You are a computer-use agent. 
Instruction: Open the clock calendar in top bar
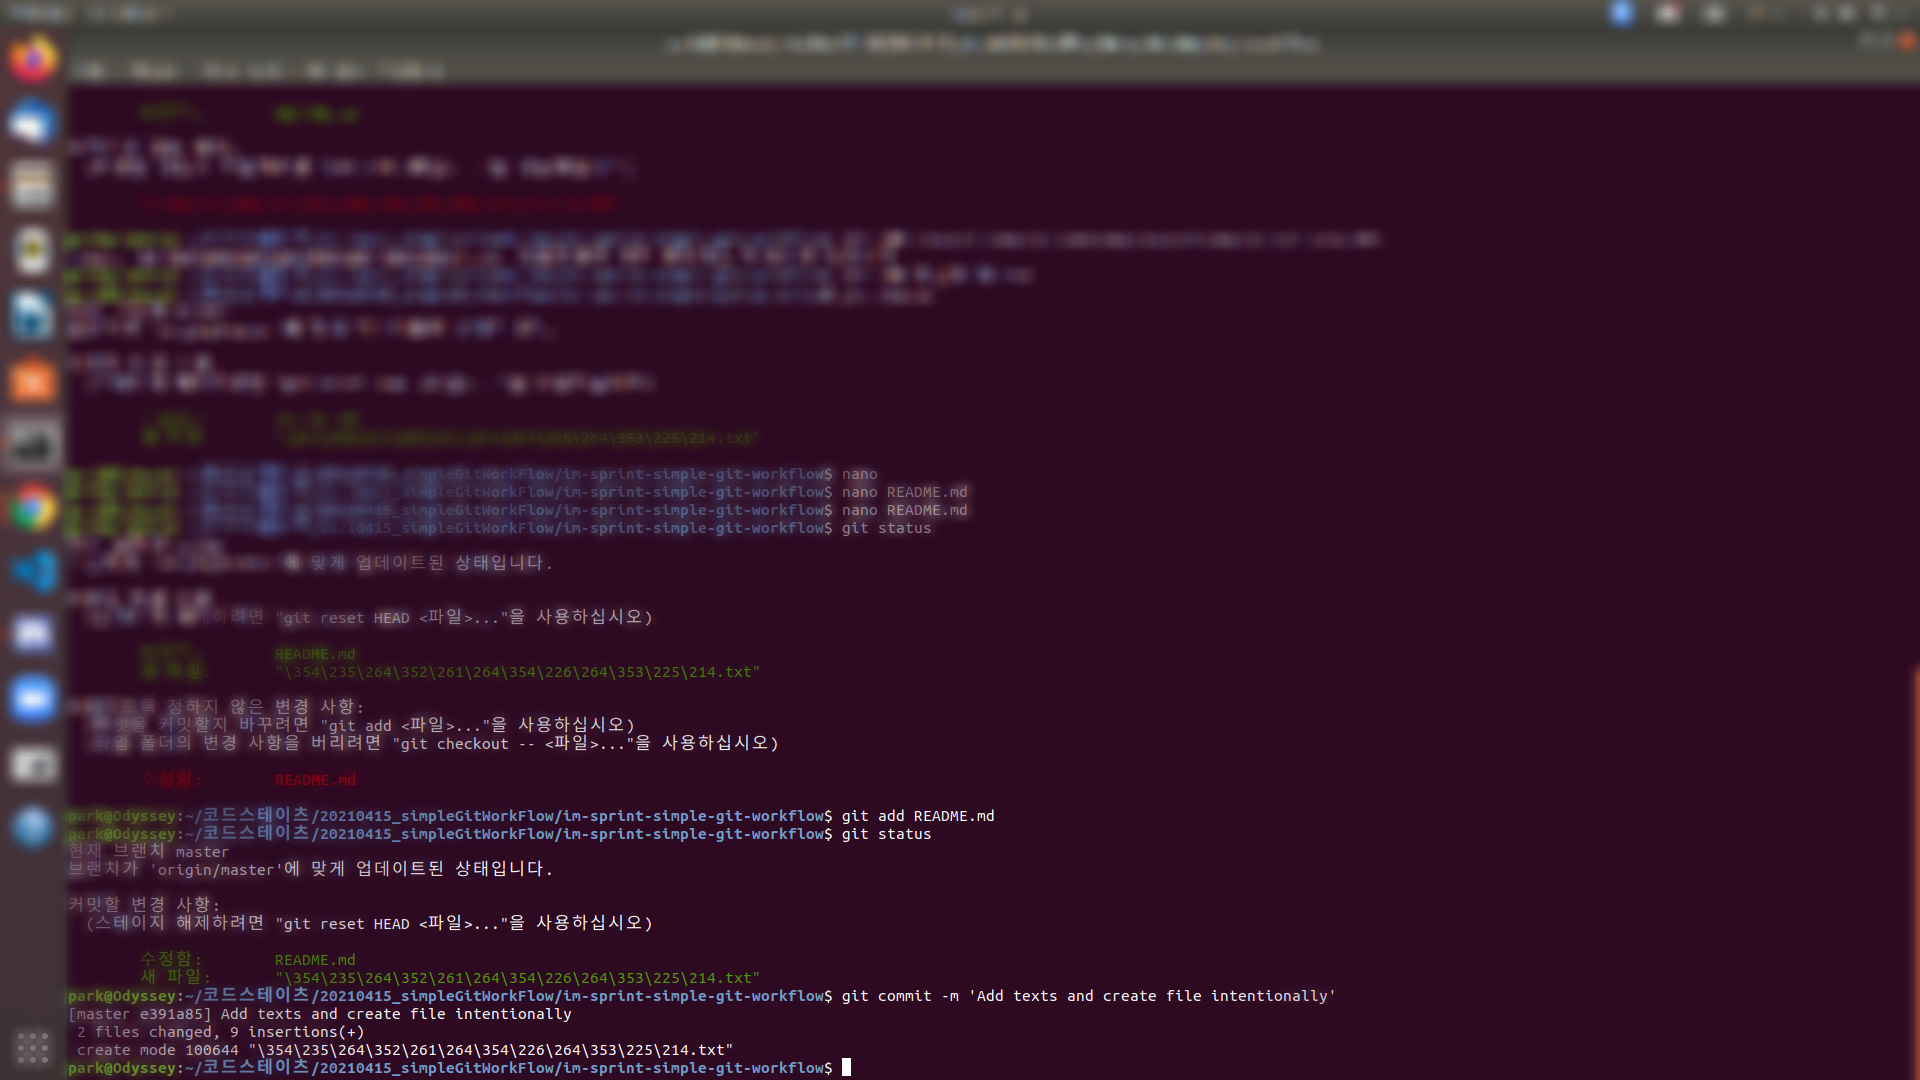click(x=990, y=13)
